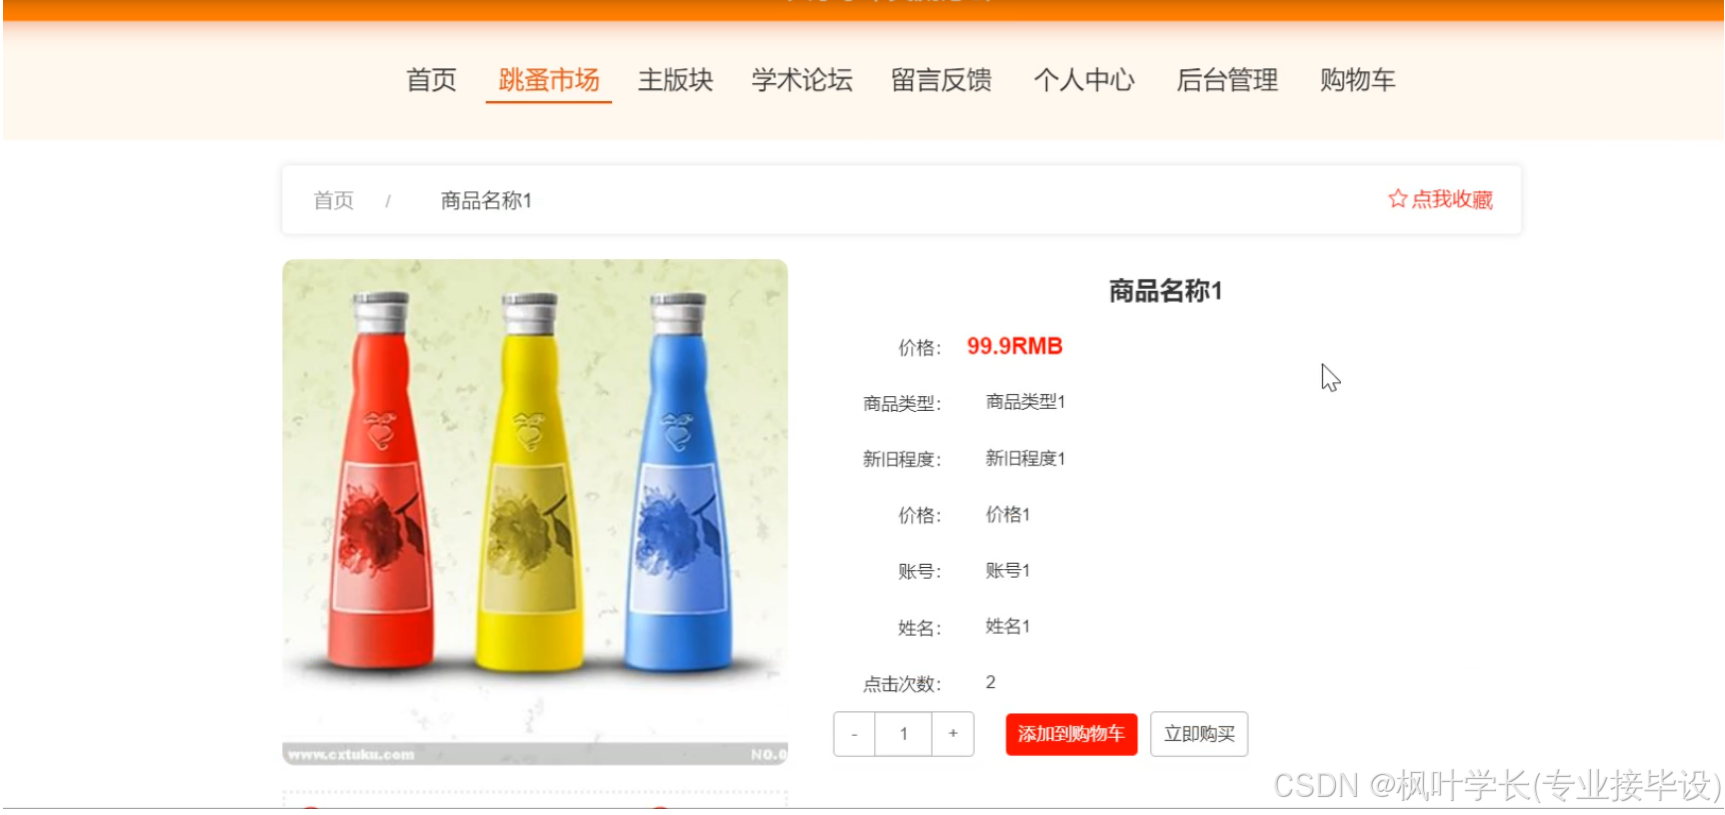Increase quantity with the plus button

click(x=953, y=734)
